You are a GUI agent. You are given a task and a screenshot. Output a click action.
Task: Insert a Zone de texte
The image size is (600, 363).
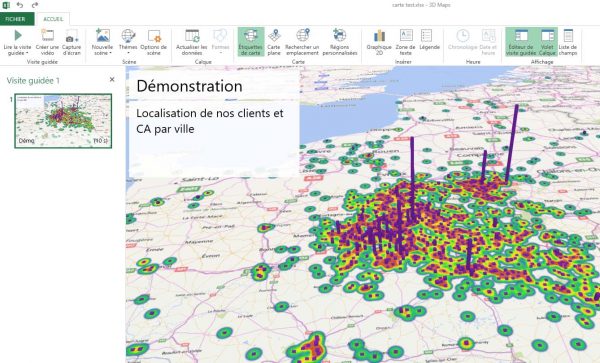tap(405, 42)
